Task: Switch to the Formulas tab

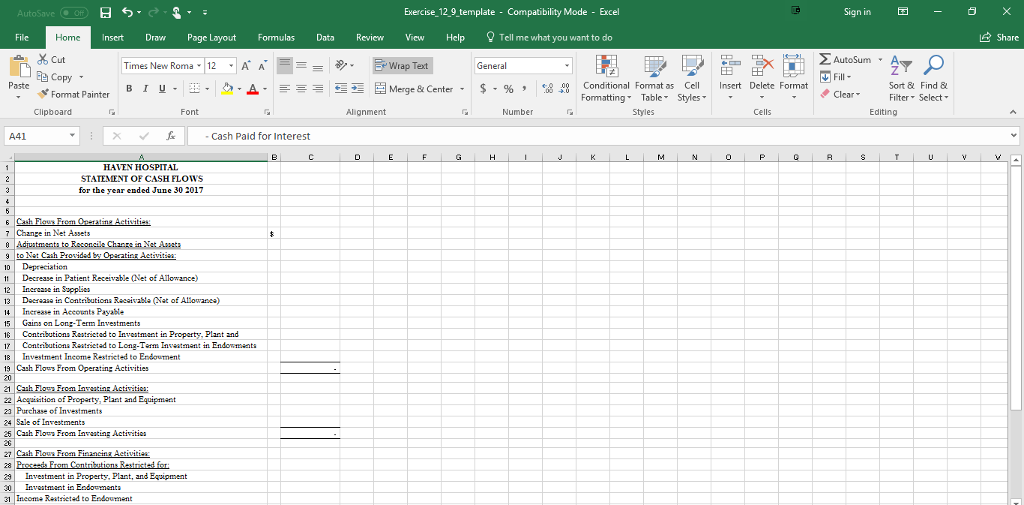Action: coord(276,38)
